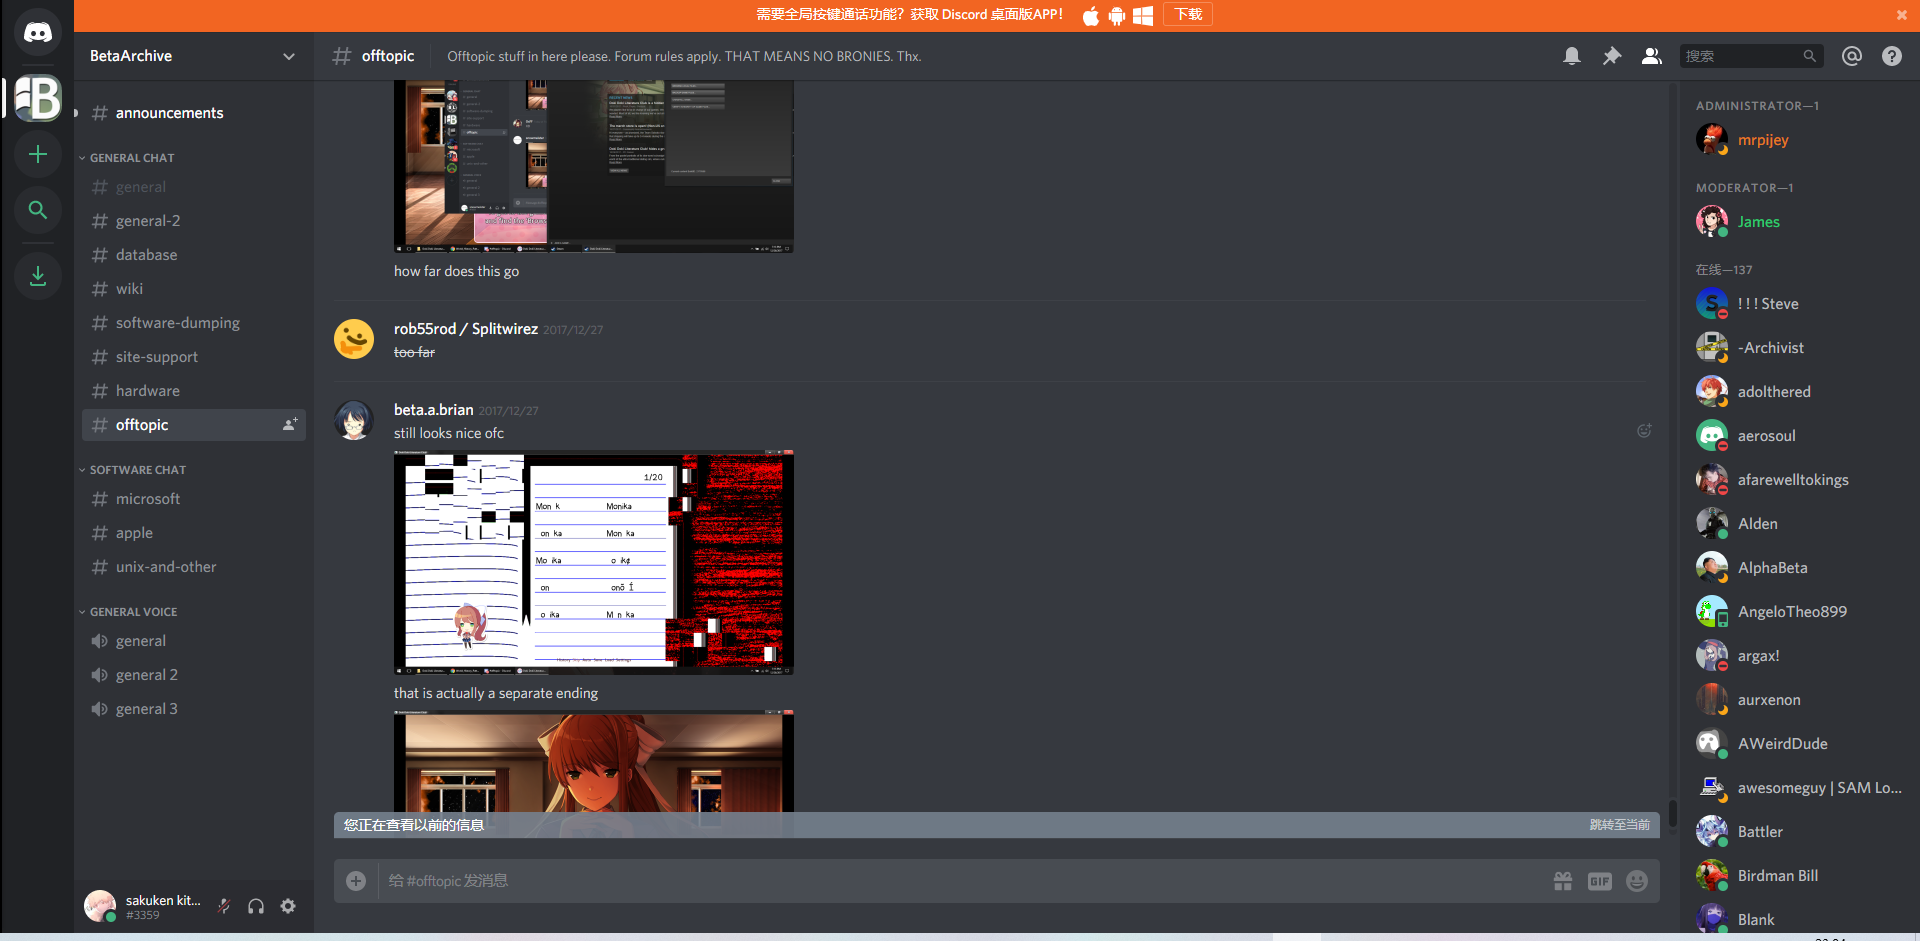Screen dimensions: 1920x941
Task: Select member AngeloTheo899
Action: (1798, 612)
